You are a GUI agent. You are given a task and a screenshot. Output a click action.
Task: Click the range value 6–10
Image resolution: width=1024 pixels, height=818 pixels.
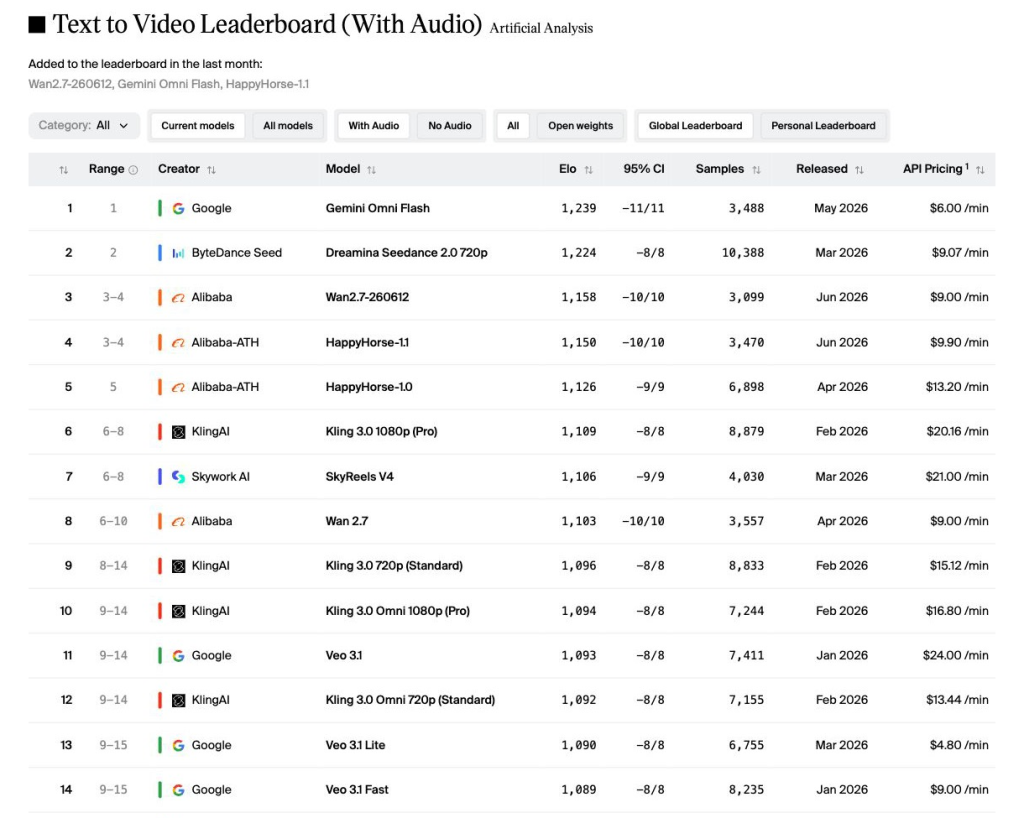tap(113, 522)
